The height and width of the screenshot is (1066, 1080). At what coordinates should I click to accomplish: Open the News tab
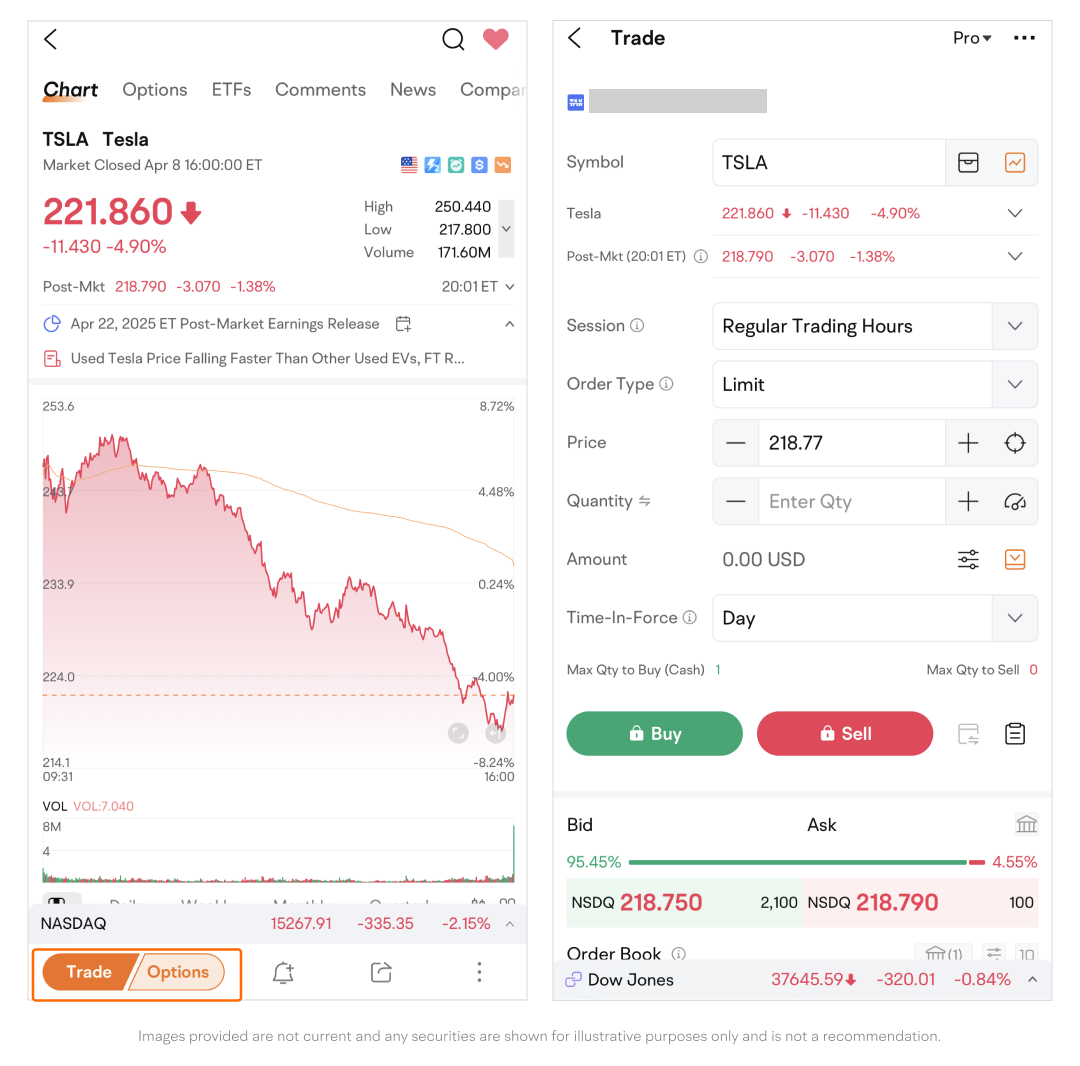pos(413,89)
